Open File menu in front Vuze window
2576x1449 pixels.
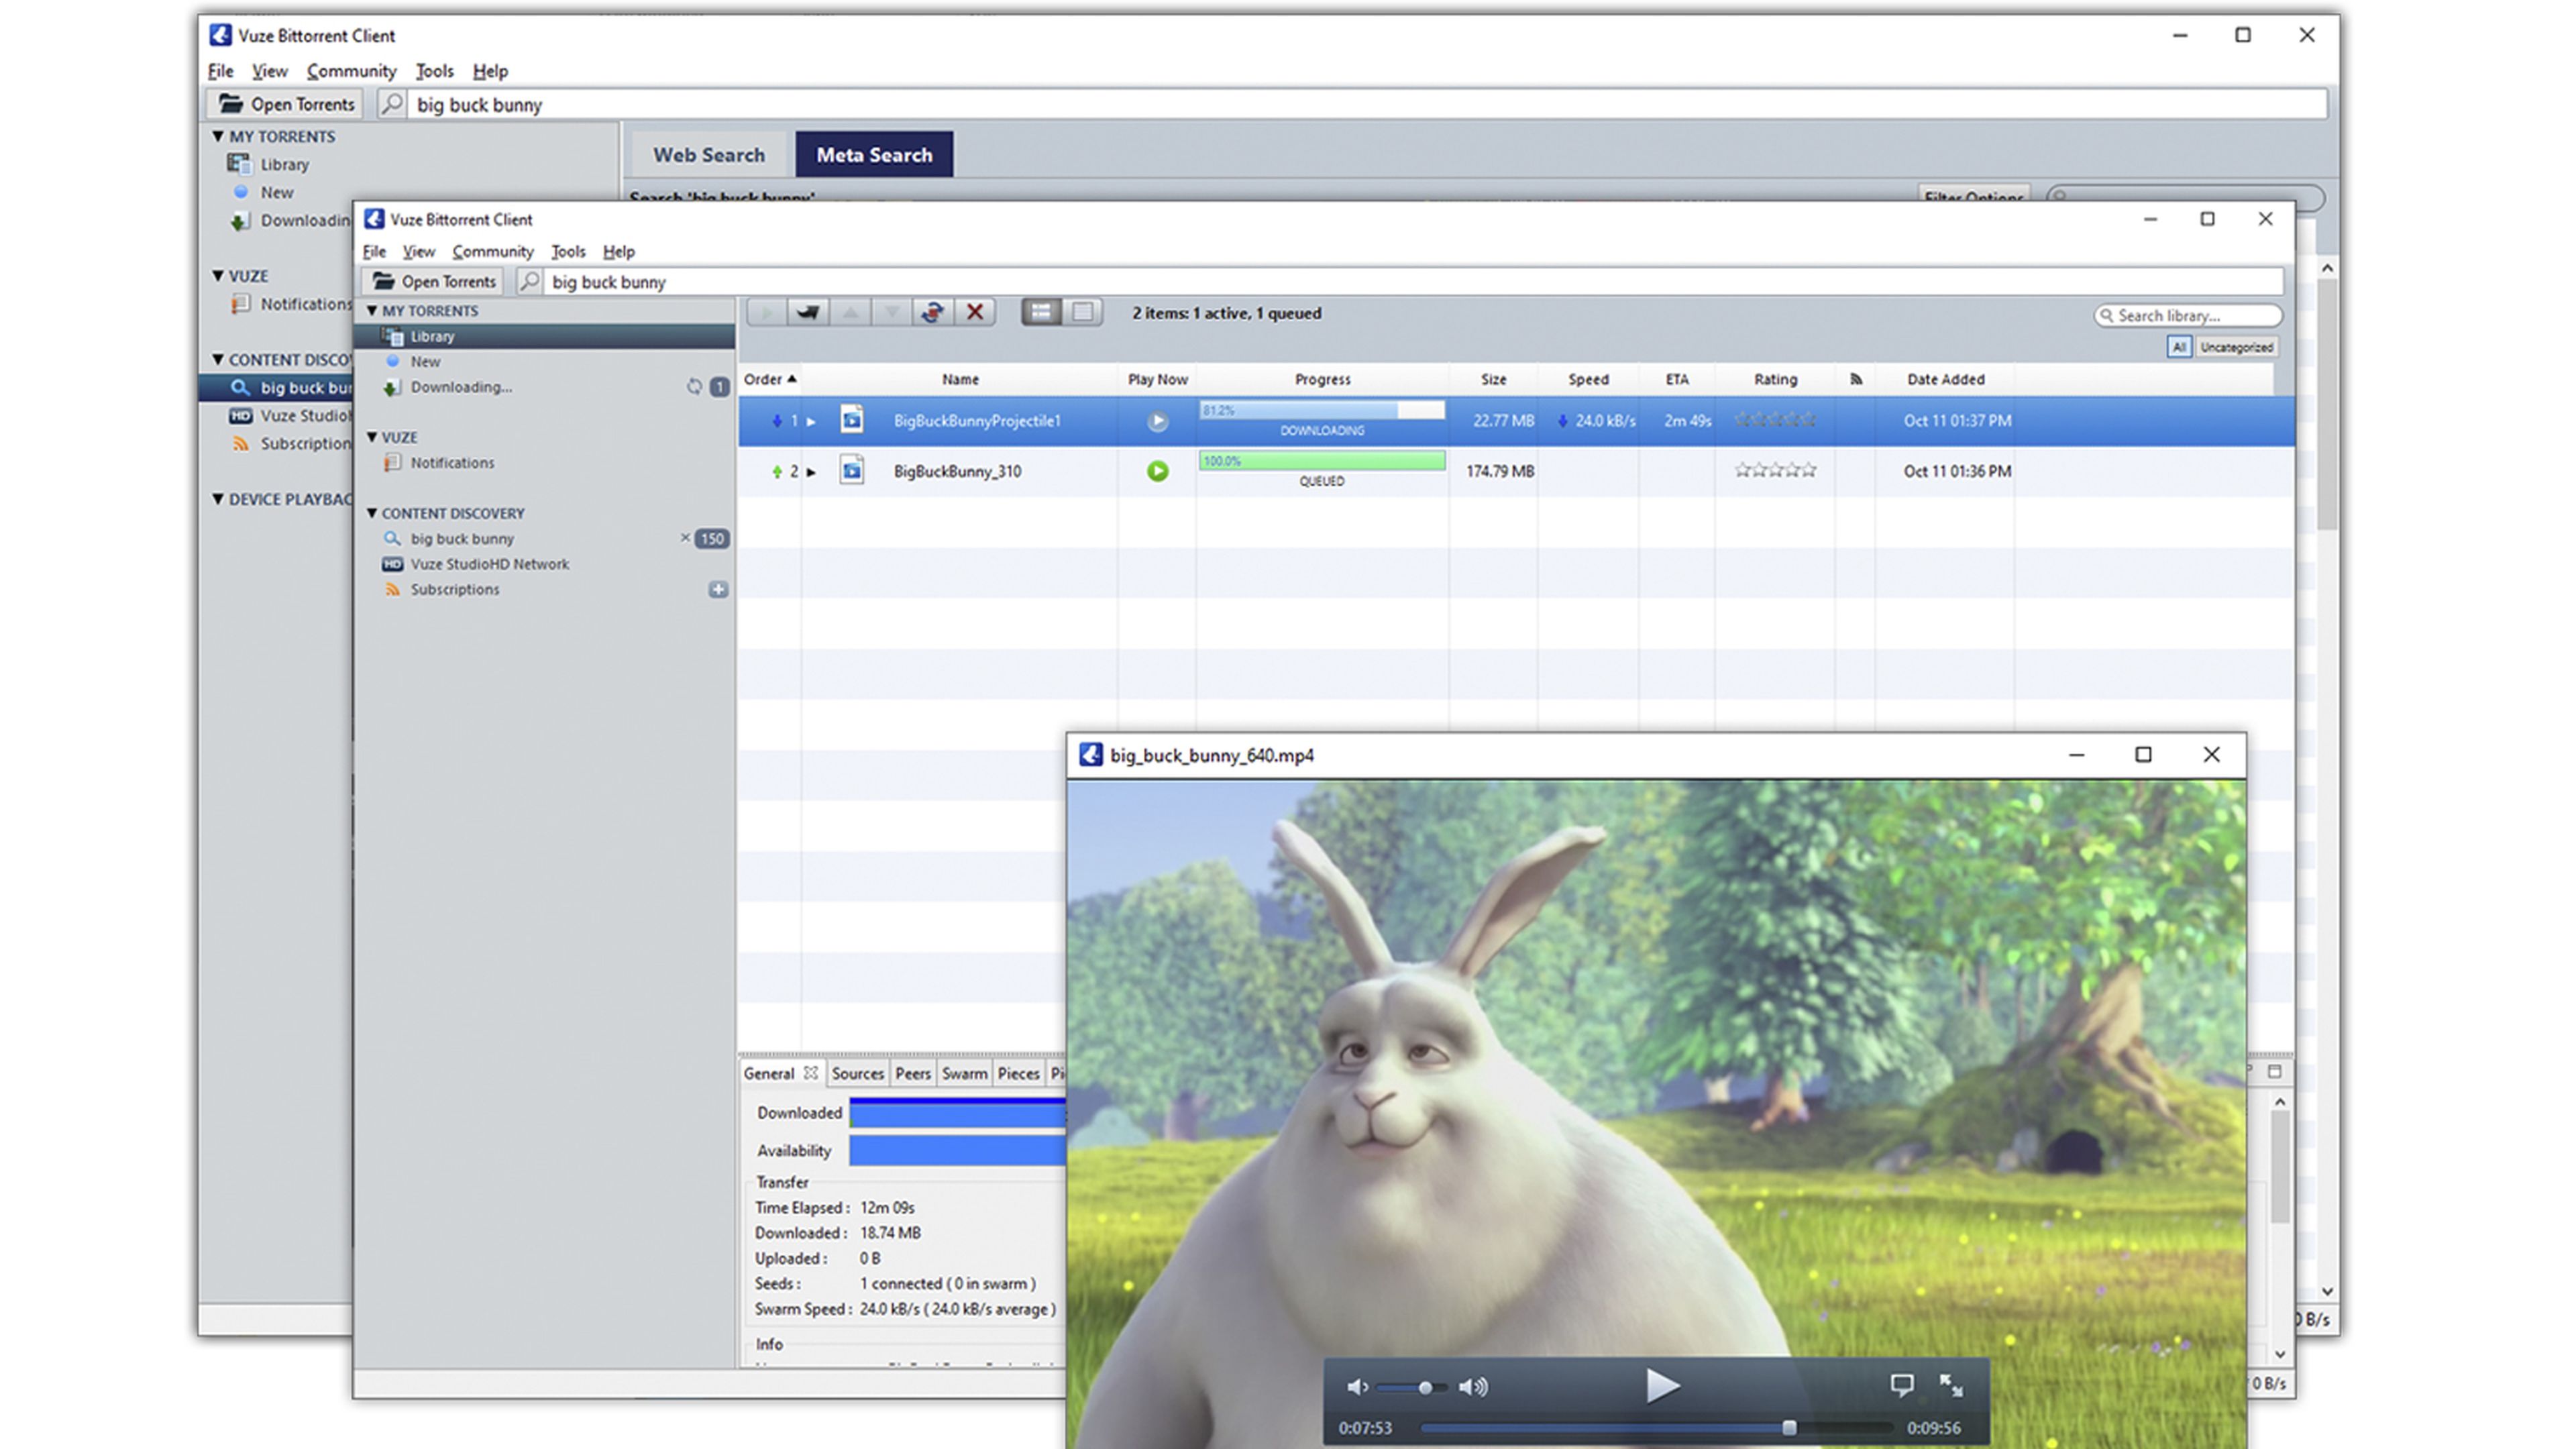[x=374, y=251]
